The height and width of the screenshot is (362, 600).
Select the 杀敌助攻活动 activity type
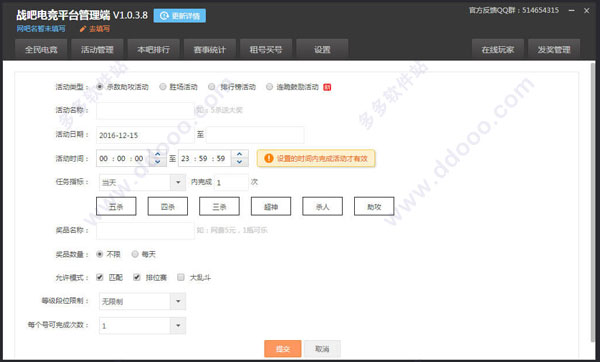100,87
